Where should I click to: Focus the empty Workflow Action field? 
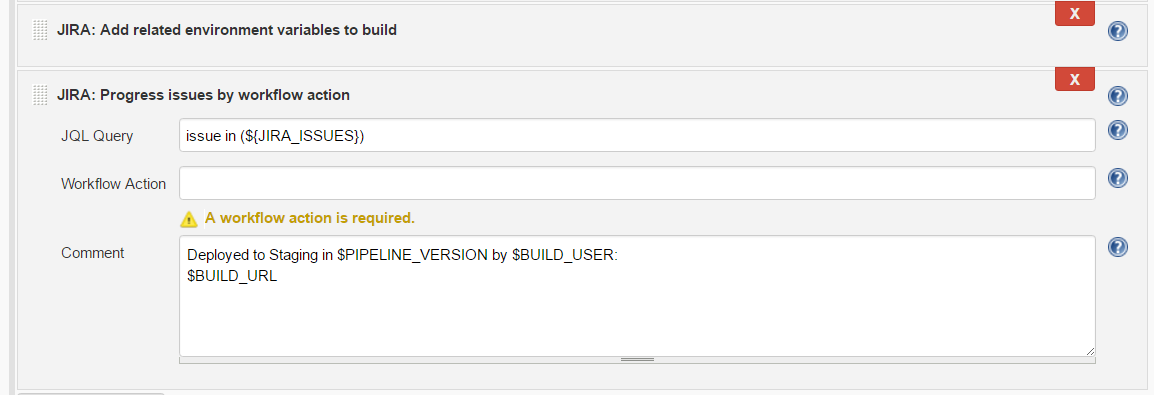(x=637, y=182)
